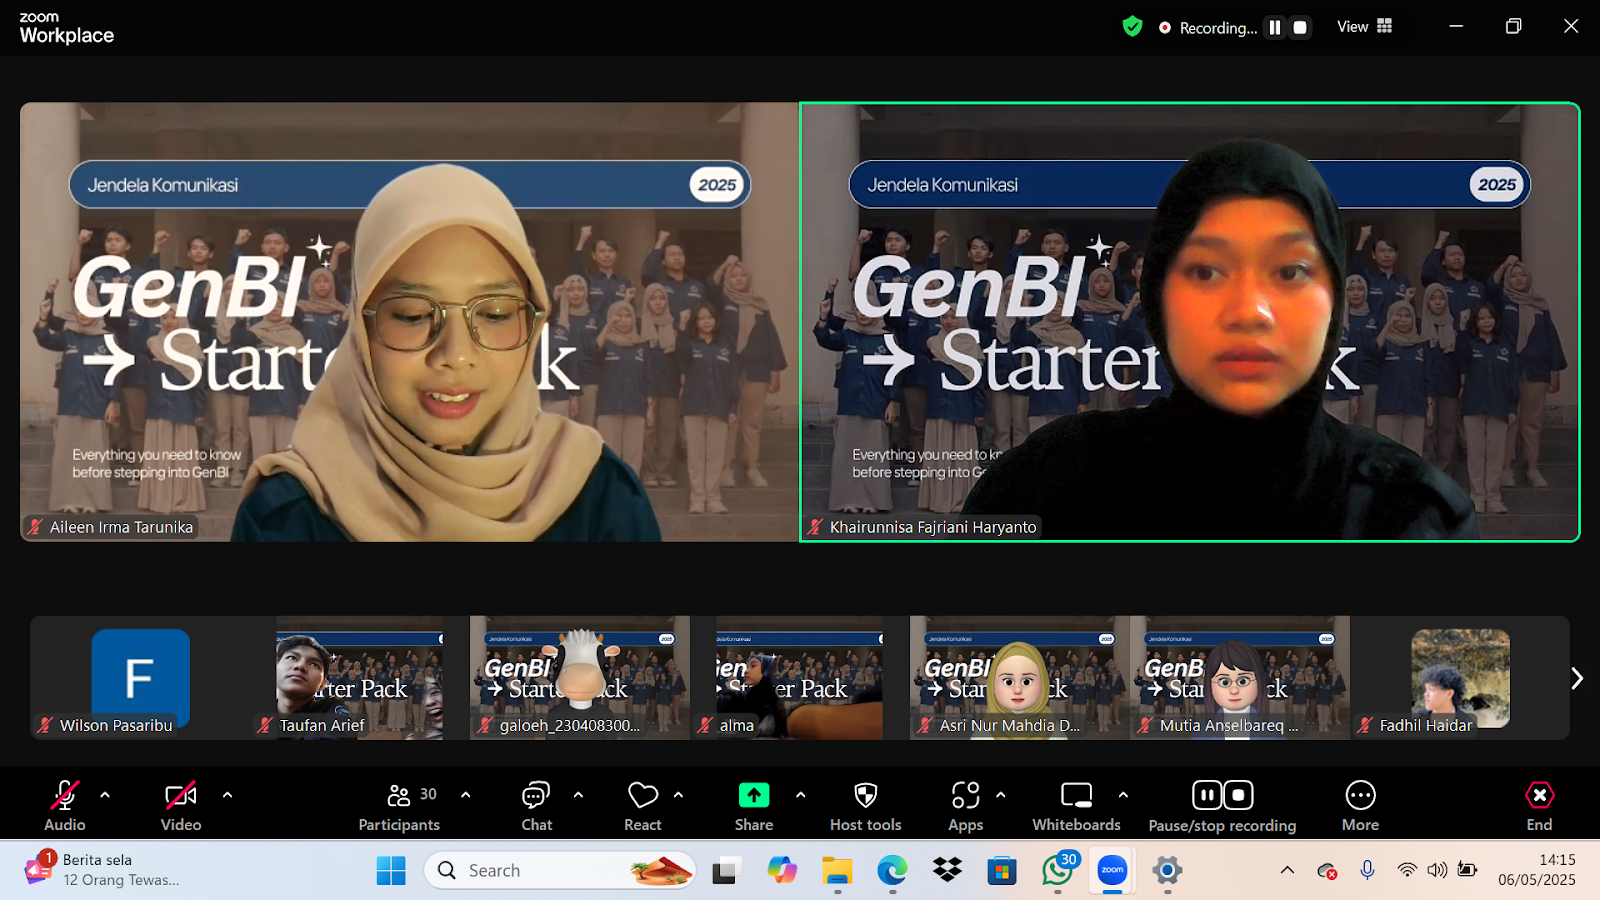Open WhatsApp from the taskbar
Viewport: 1600px width, 900px height.
coord(1057,871)
